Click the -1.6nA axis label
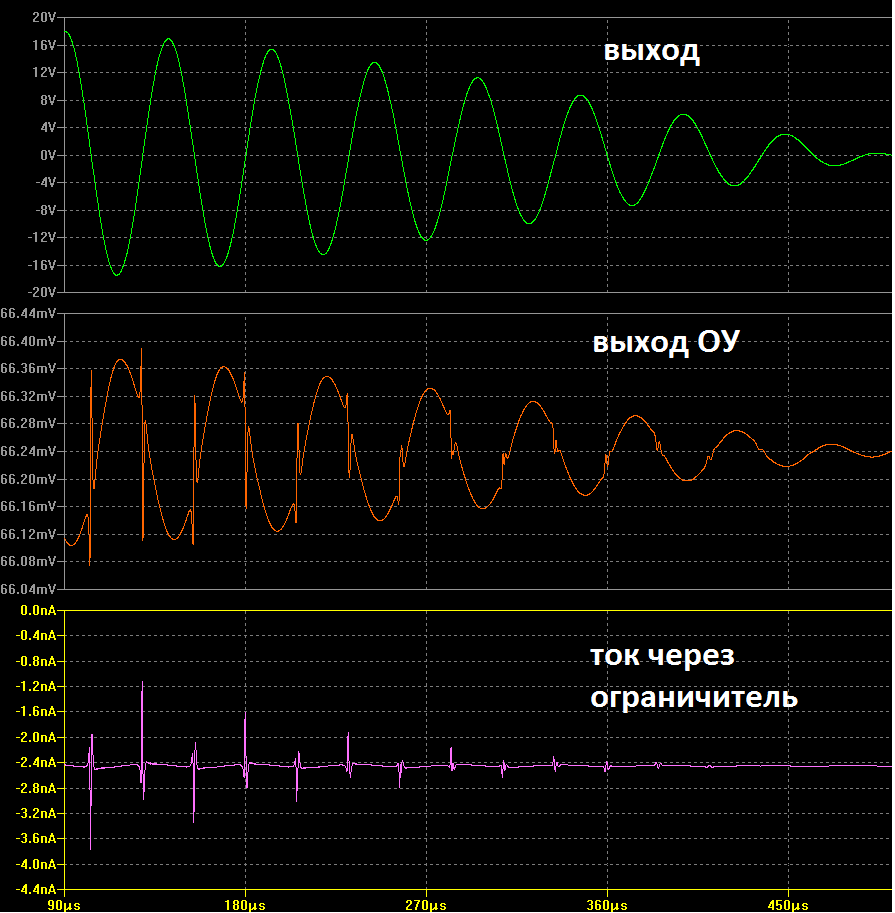This screenshot has width=895, height=913. coord(36,712)
